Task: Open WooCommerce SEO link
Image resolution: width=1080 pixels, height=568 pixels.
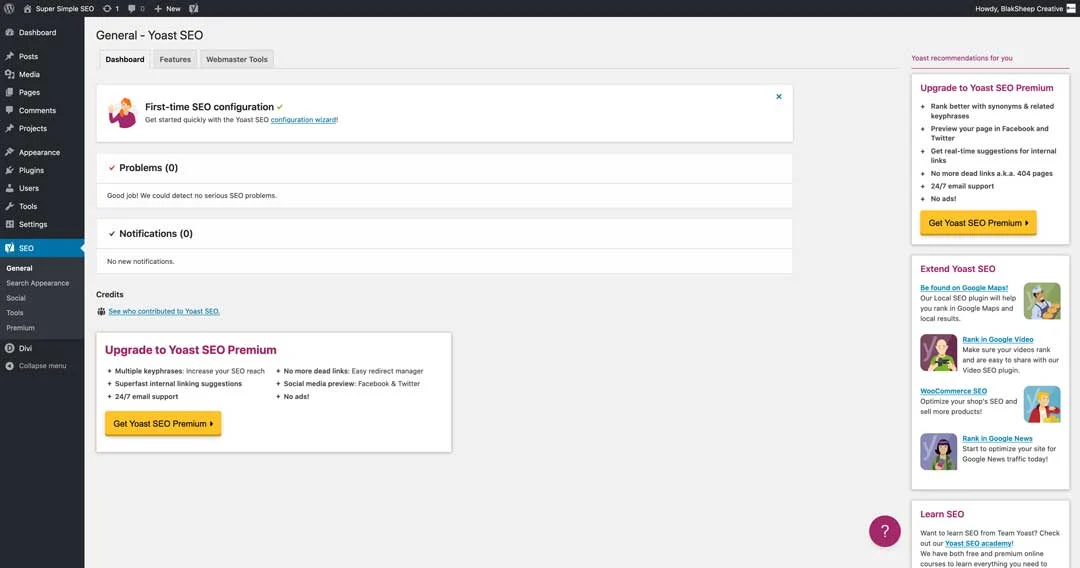Action: click(953, 391)
